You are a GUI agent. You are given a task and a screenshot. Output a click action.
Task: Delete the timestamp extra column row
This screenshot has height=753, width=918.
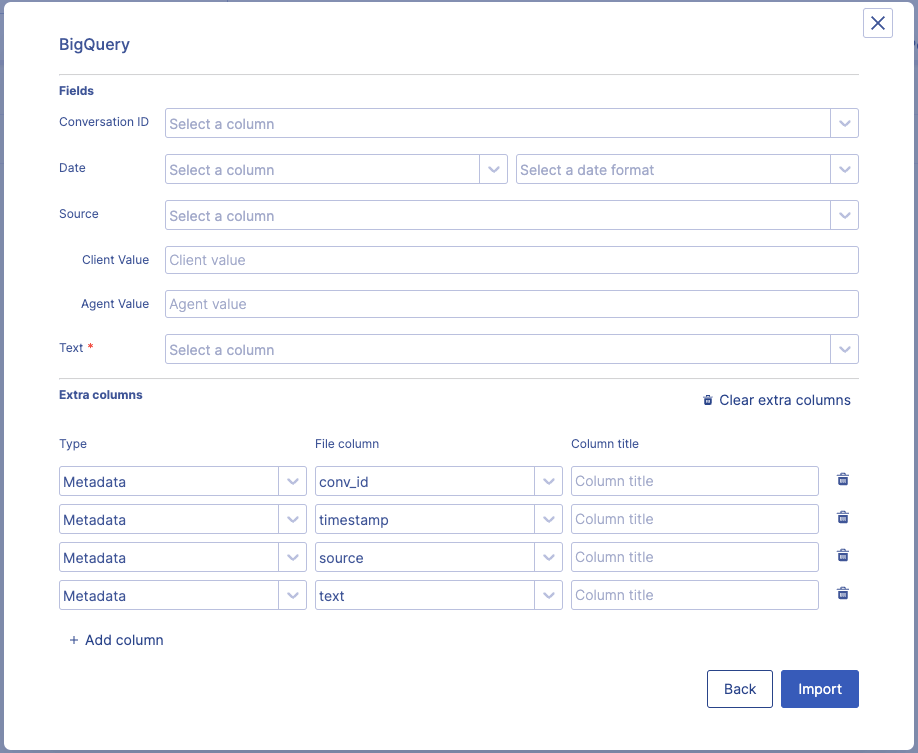(843, 518)
